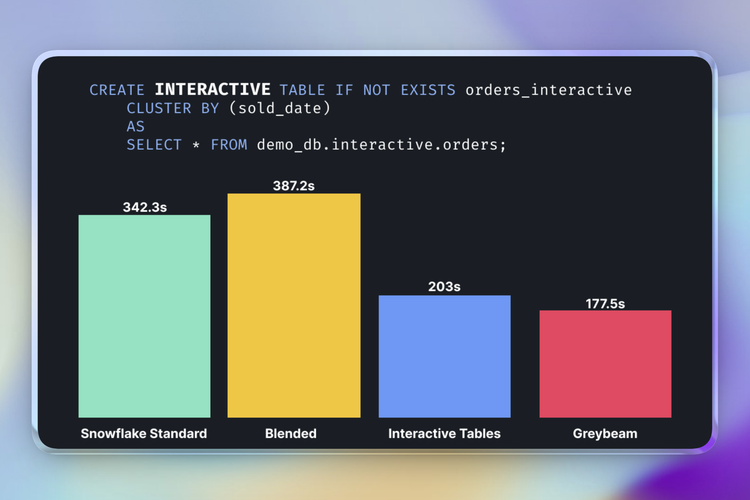Click the "IF NOT EXISTS" clause
This screenshot has width=750, height=500.
pyautogui.click(x=396, y=90)
